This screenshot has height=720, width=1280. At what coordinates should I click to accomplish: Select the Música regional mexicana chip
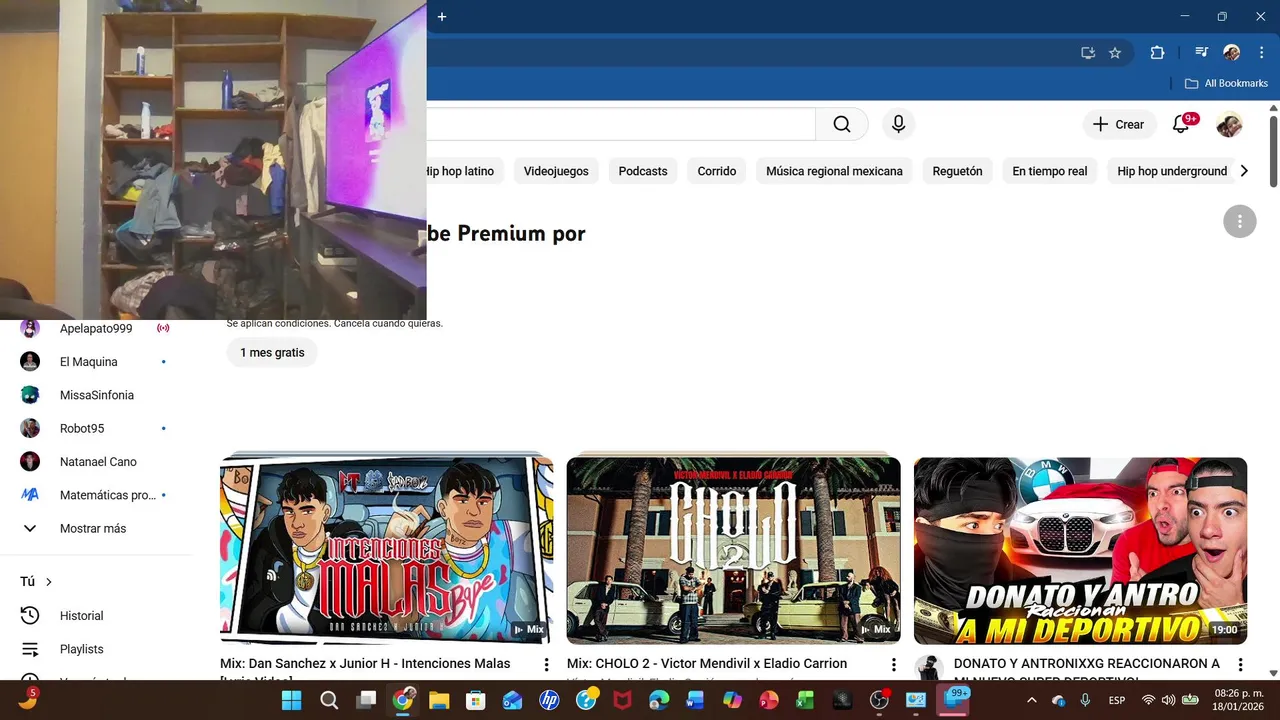click(834, 171)
